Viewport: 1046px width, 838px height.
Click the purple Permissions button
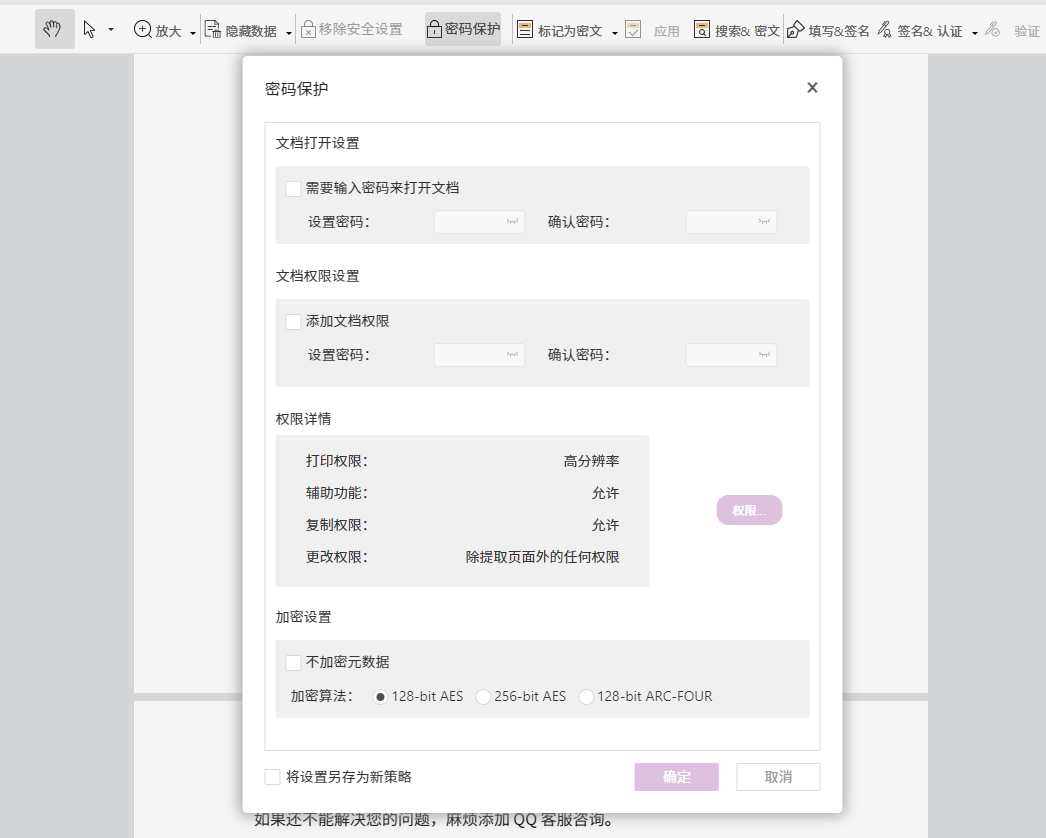pos(749,510)
